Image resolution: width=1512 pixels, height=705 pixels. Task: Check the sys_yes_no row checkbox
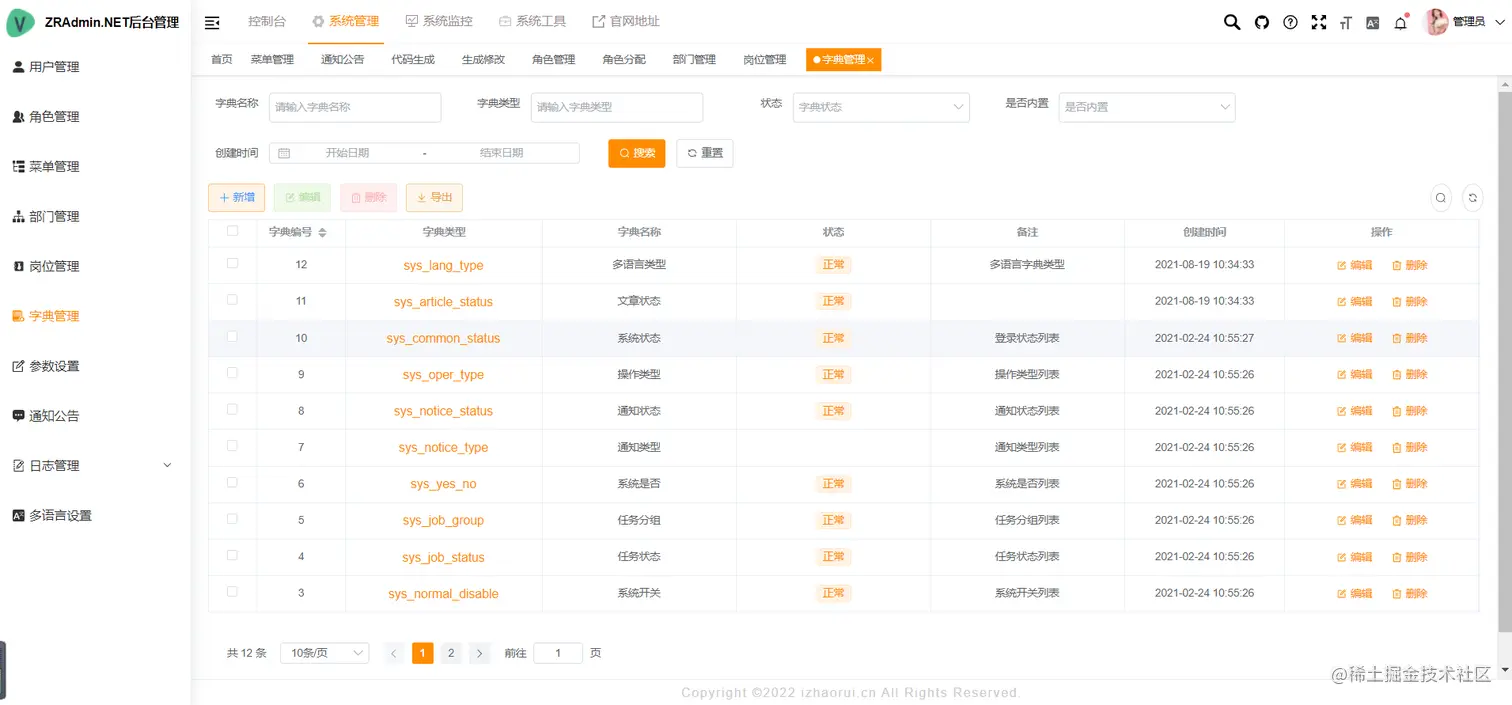(233, 482)
